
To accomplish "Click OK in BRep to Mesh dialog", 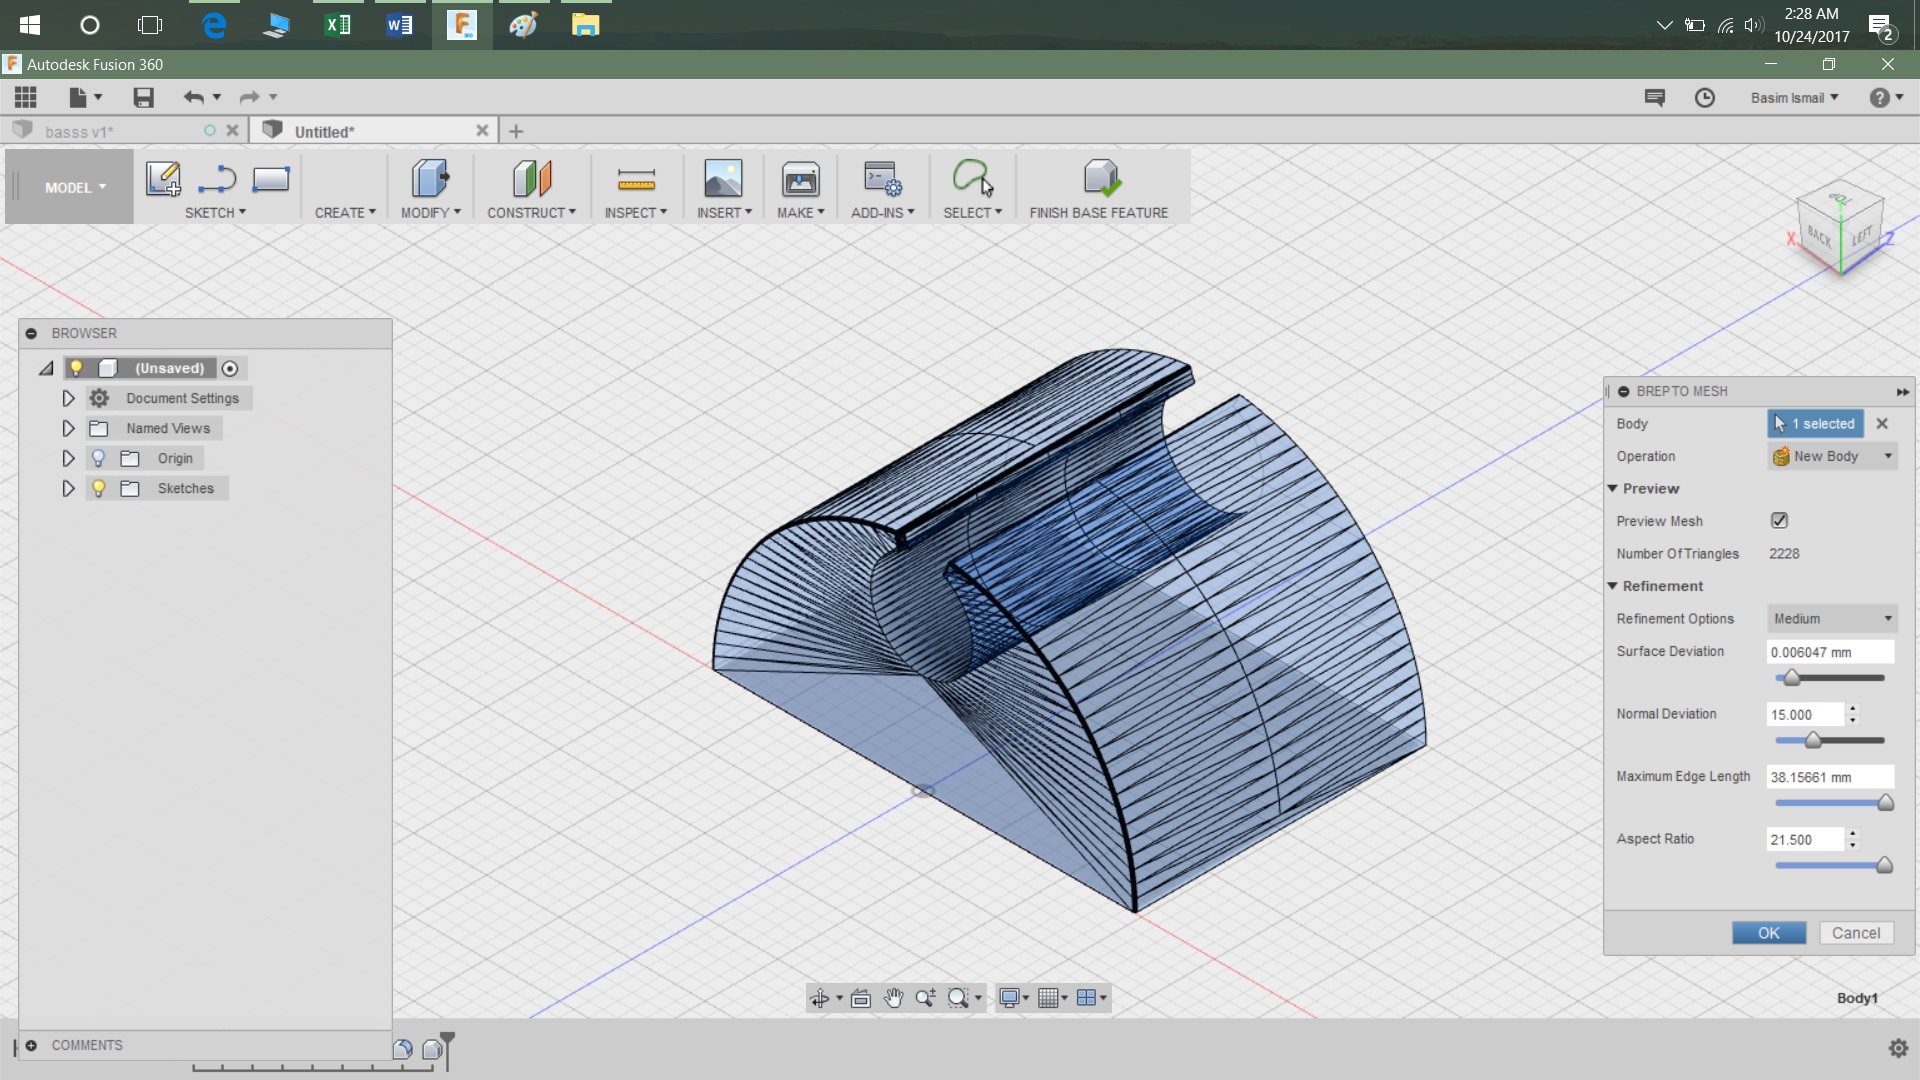I will (x=1768, y=933).
